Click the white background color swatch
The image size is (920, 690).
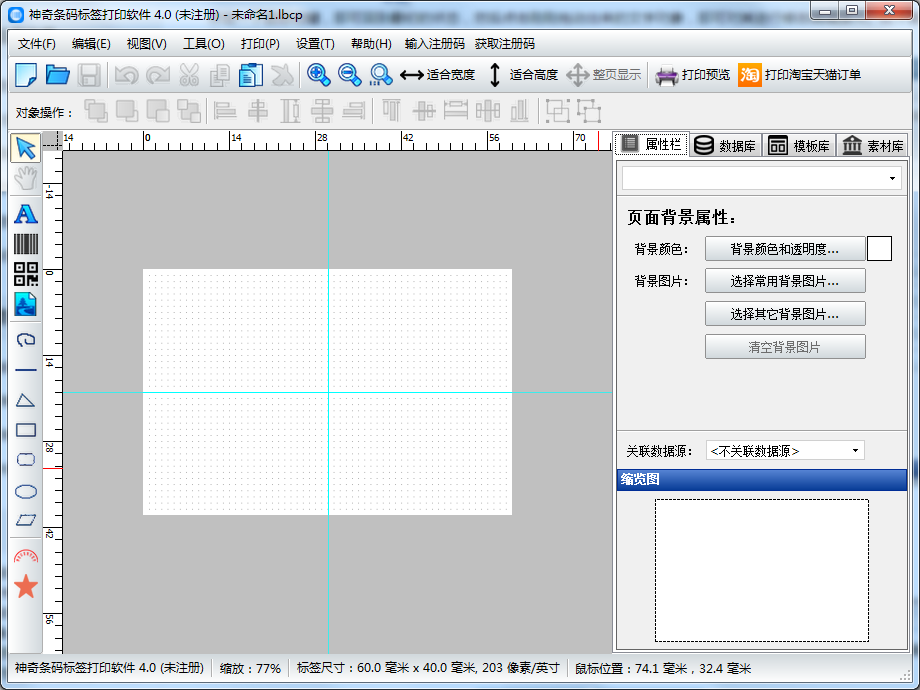pyautogui.click(x=880, y=249)
